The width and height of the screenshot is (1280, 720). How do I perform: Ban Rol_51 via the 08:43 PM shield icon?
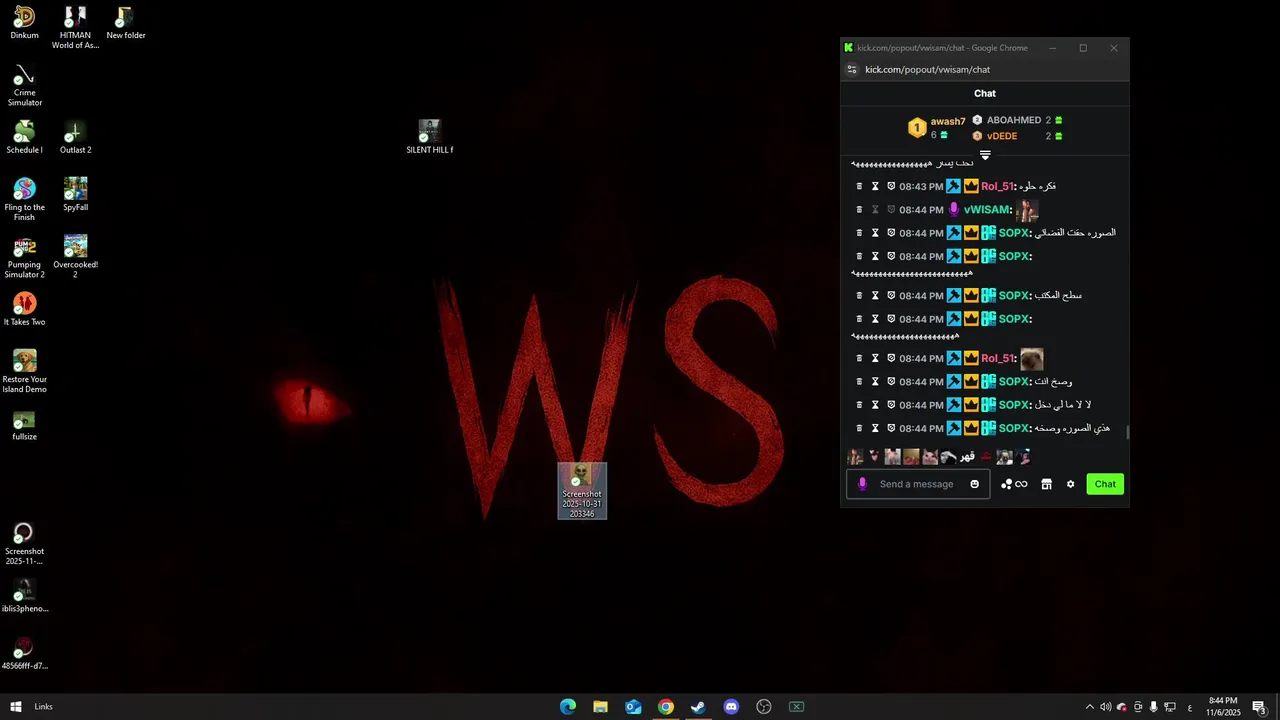pos(891,186)
